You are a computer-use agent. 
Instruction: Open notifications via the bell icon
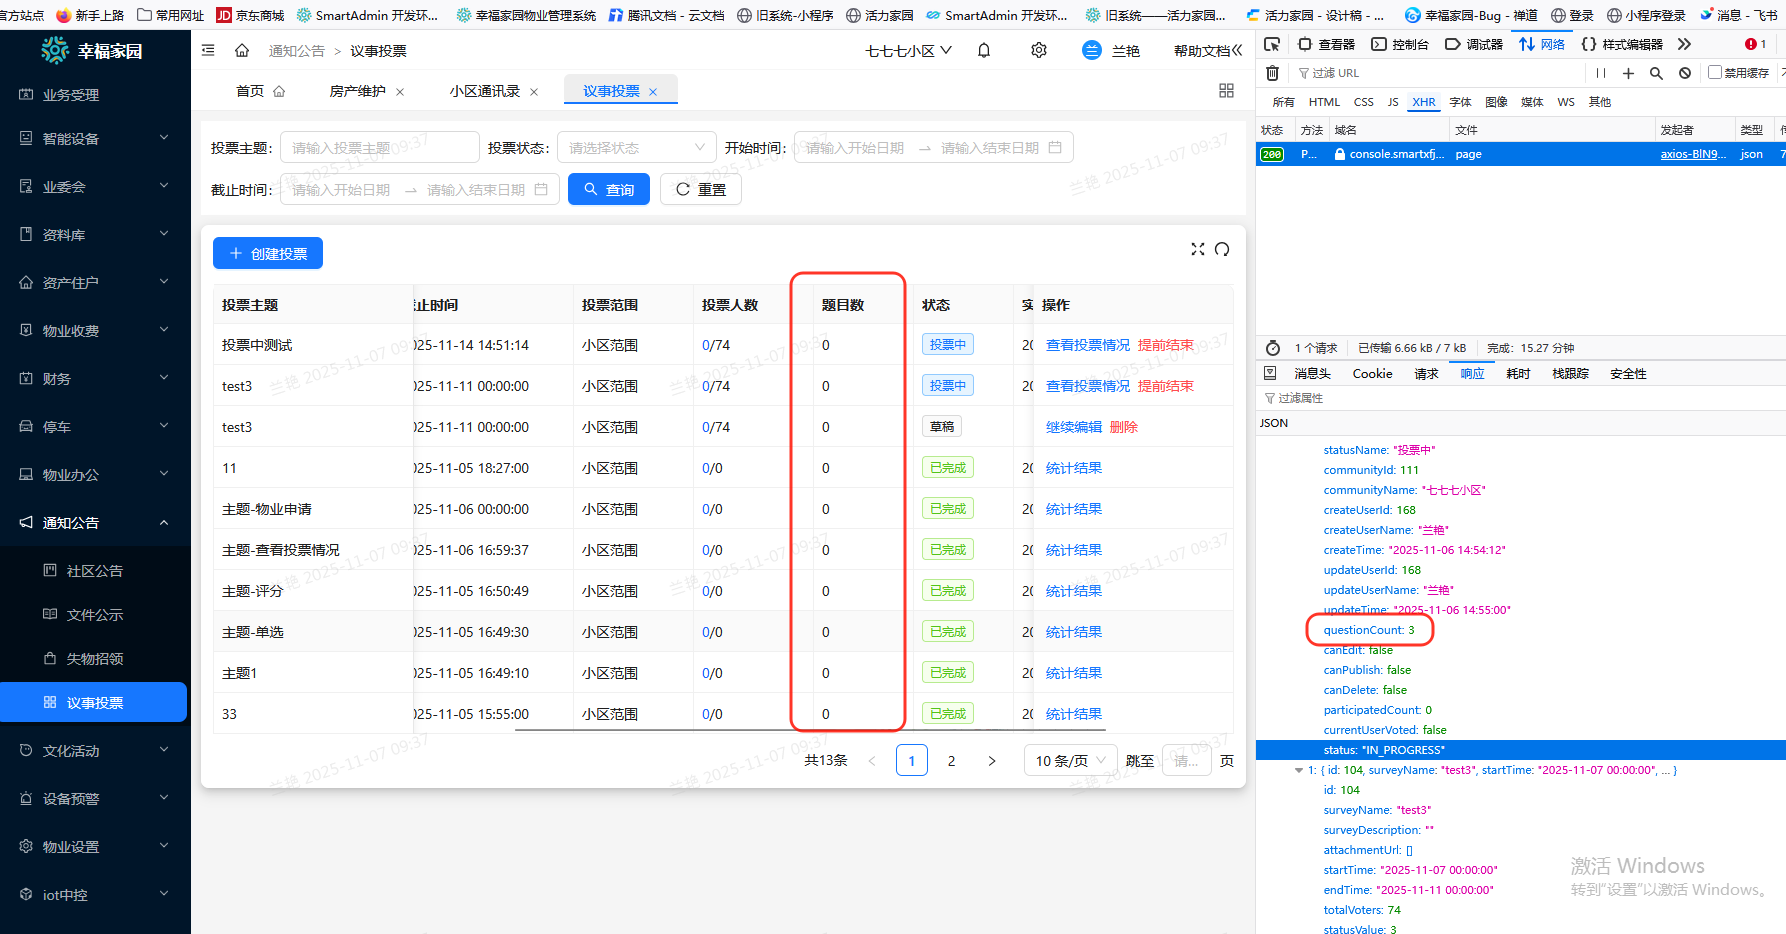click(983, 50)
